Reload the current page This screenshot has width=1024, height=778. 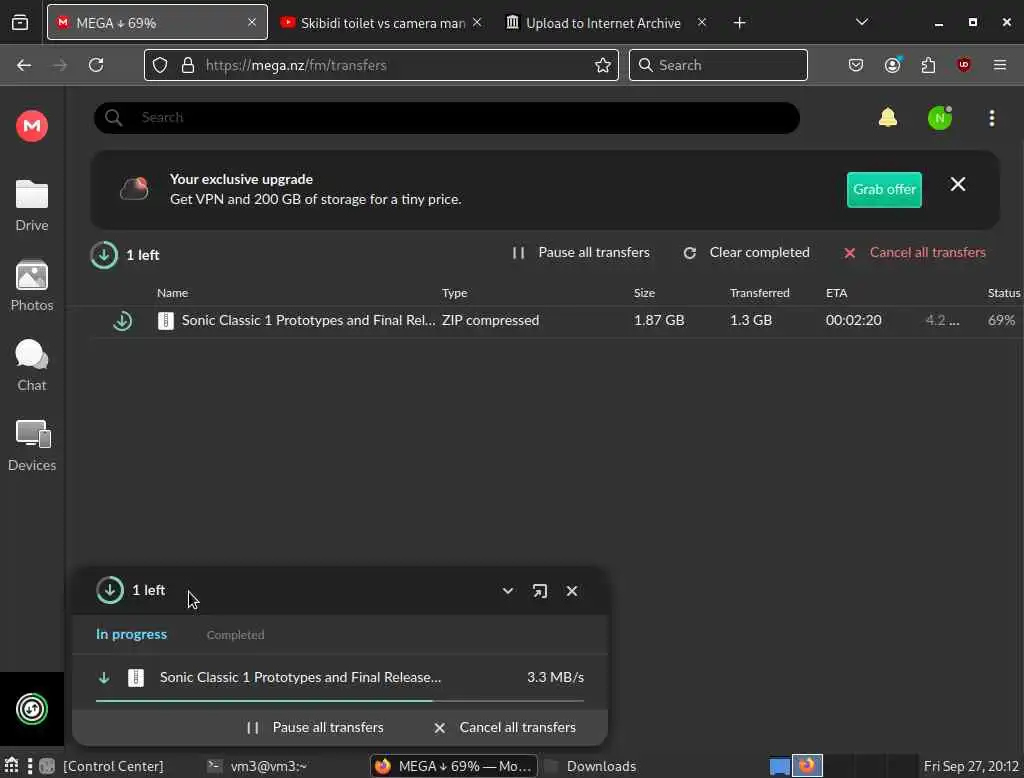tap(96, 65)
